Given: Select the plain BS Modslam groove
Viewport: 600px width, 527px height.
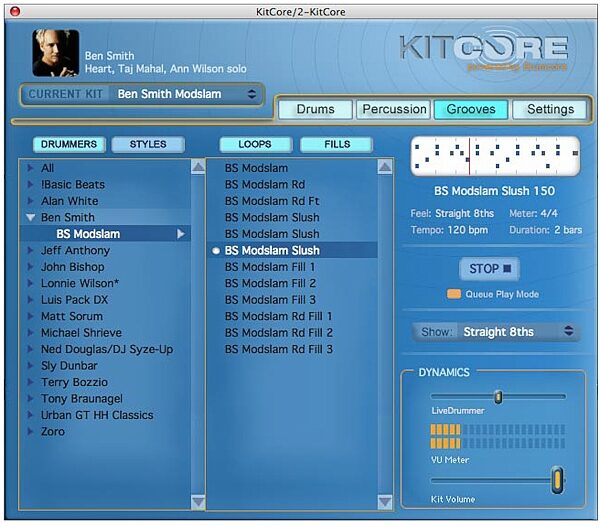Looking at the screenshot, I should [256, 168].
